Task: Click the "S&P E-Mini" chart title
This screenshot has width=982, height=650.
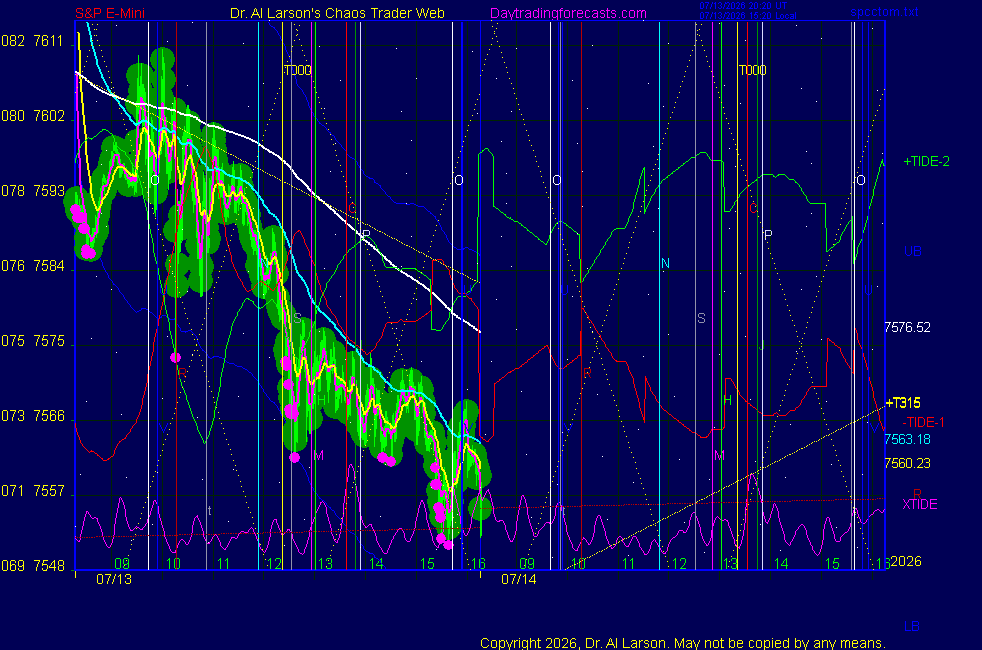Action: [x=110, y=13]
